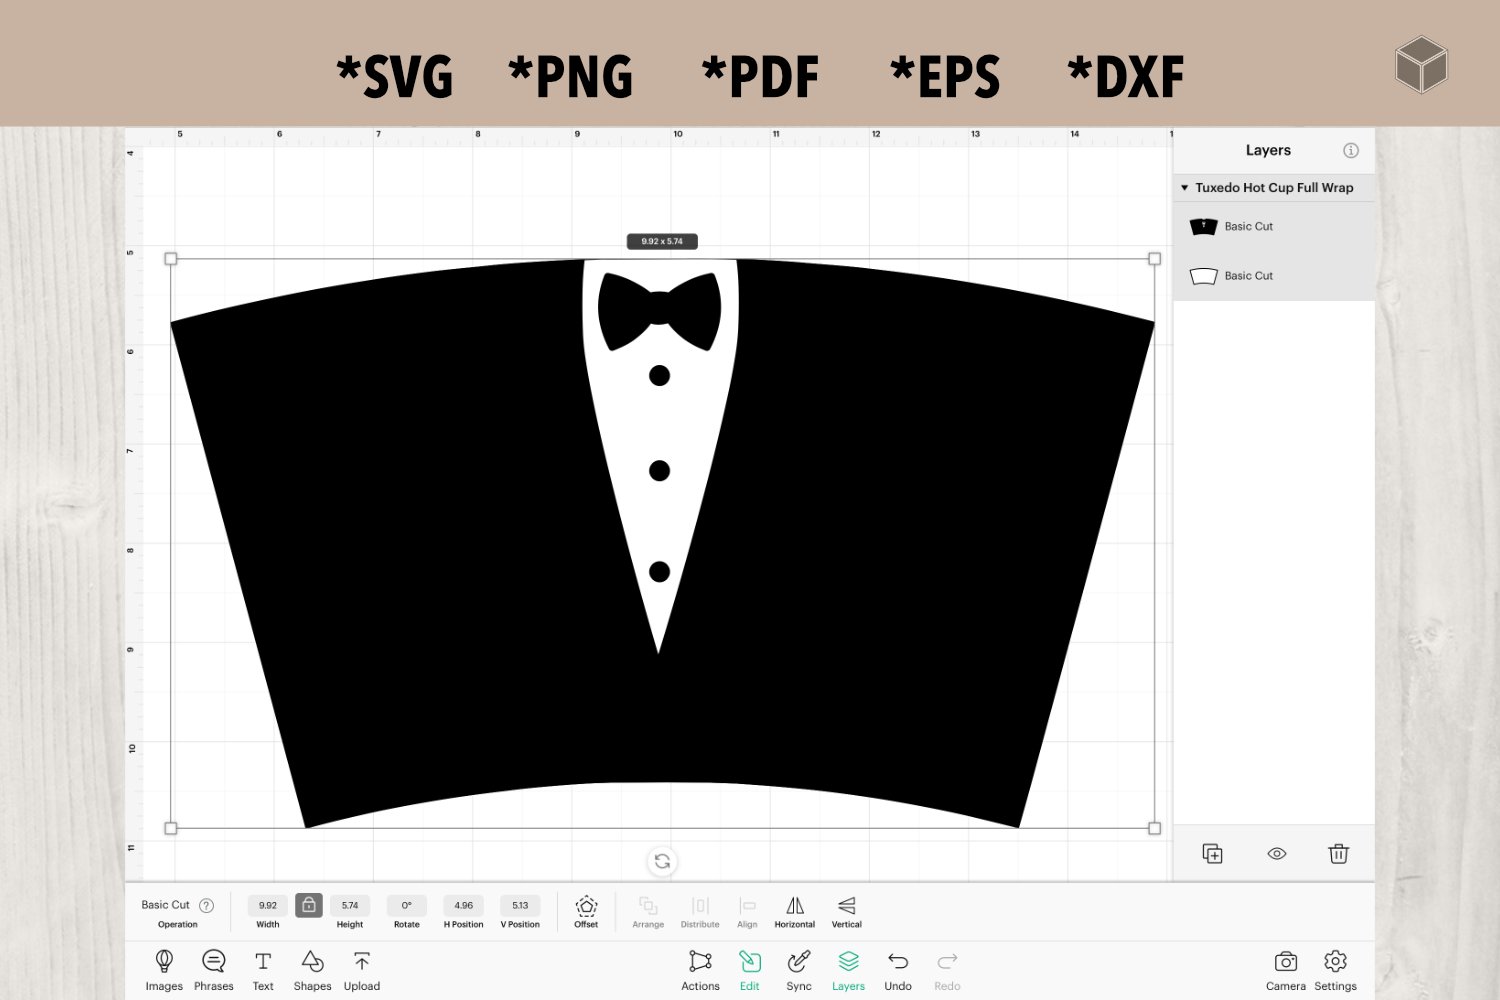Open the Sync panel

(799, 969)
